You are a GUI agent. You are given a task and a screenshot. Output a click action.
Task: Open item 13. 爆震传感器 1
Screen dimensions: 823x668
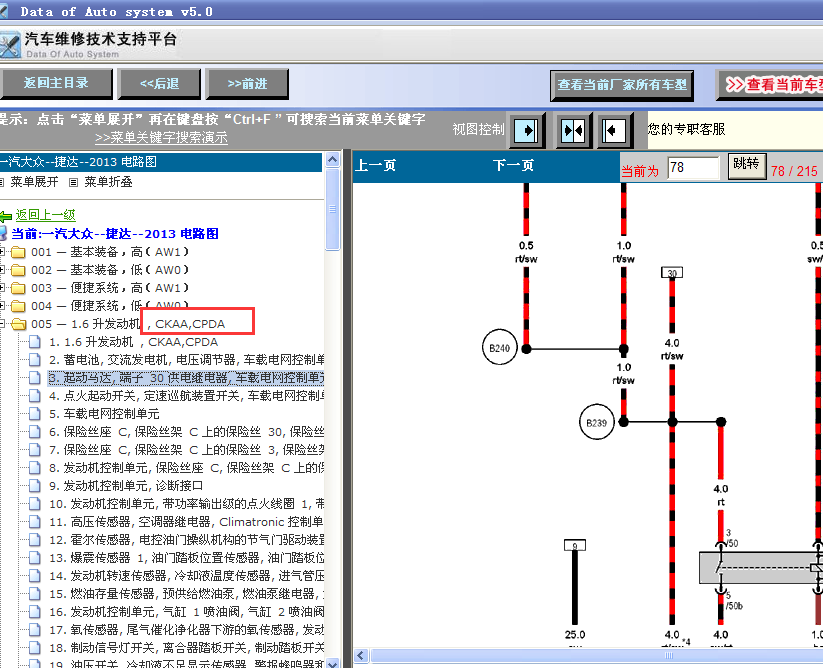186,558
